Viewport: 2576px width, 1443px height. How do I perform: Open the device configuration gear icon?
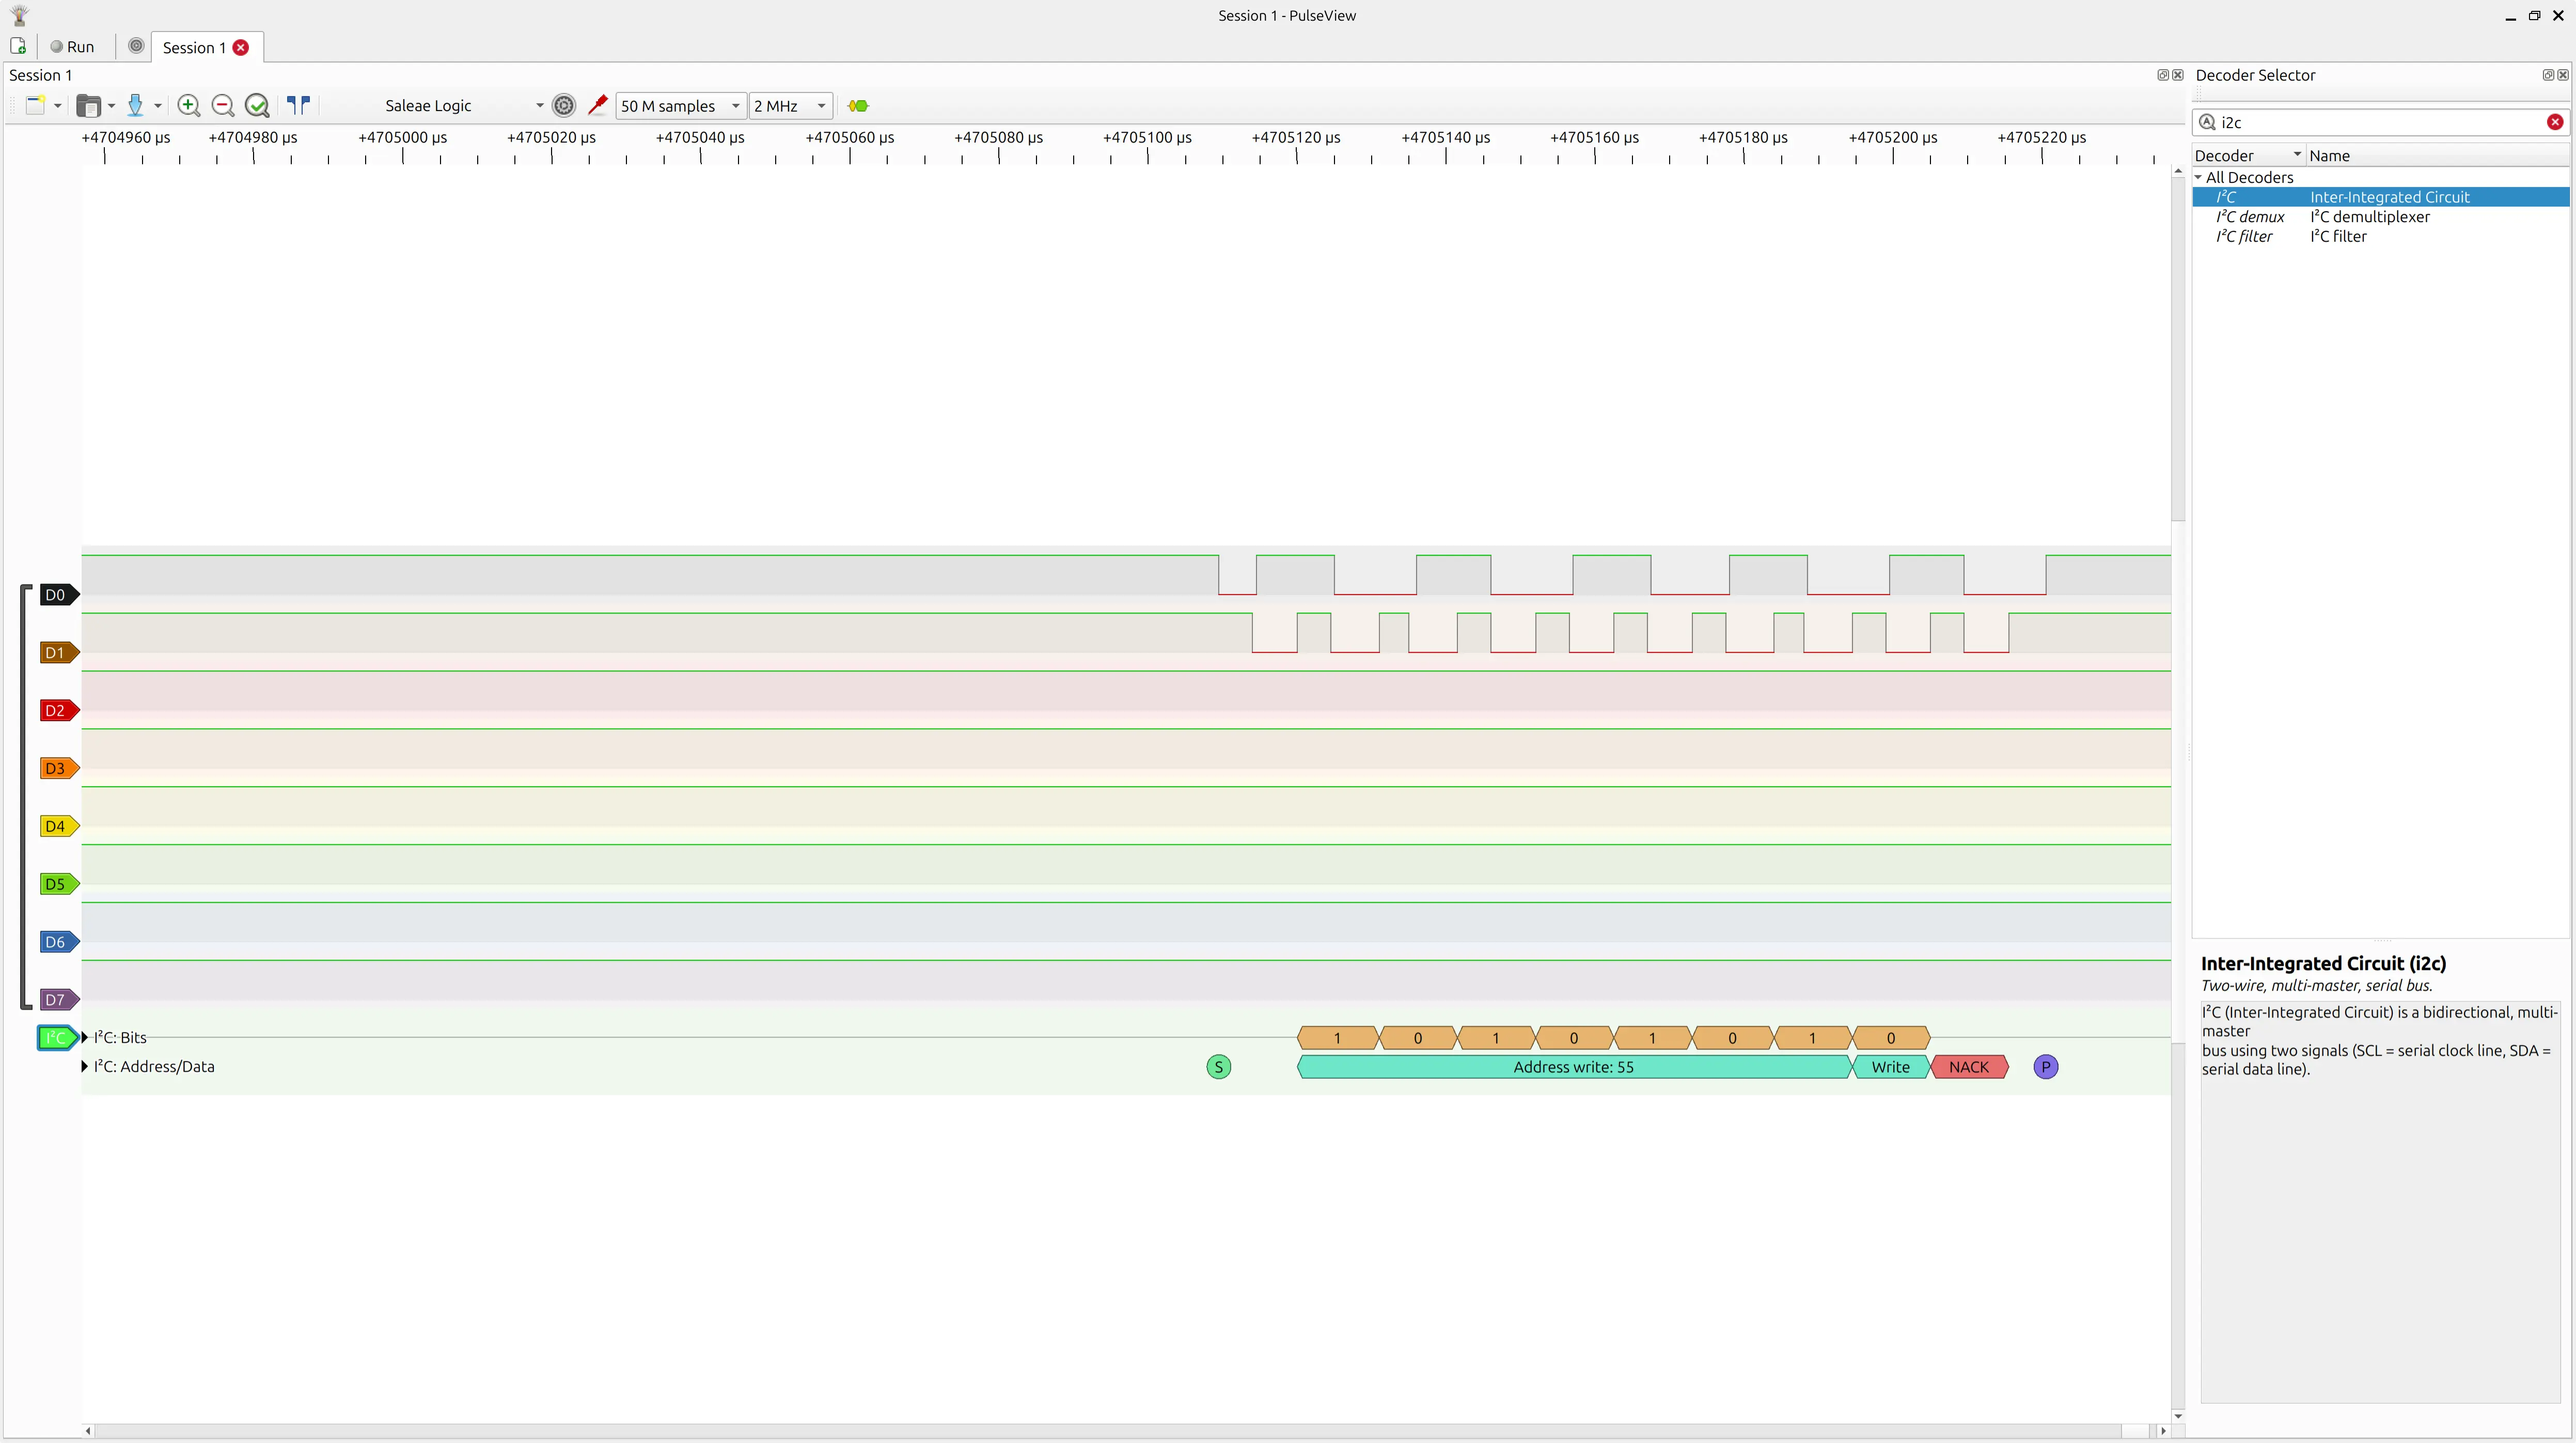point(564,106)
